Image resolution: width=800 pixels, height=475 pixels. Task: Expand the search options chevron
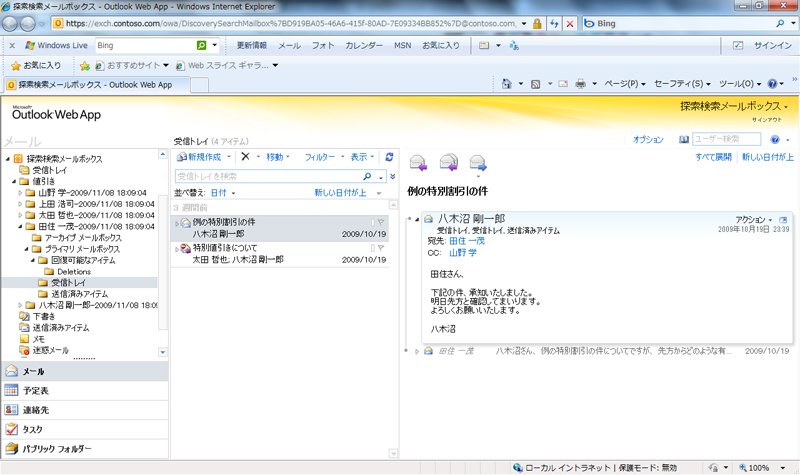point(392,177)
